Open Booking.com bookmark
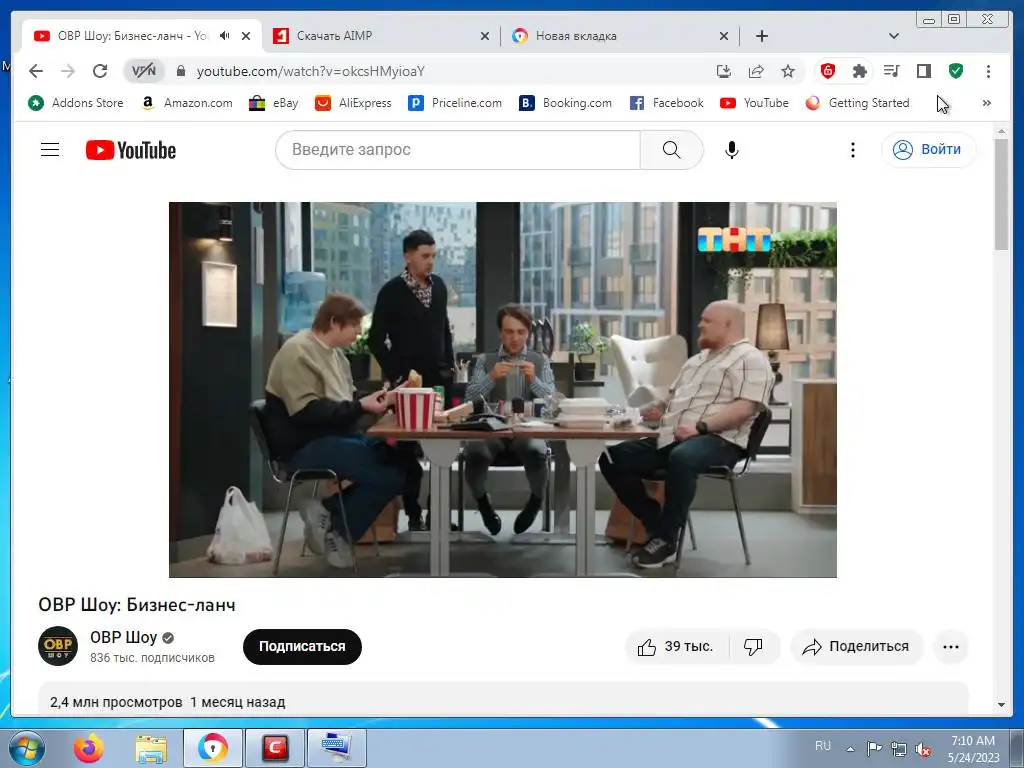Viewport: 1024px width, 768px height. [x=566, y=103]
